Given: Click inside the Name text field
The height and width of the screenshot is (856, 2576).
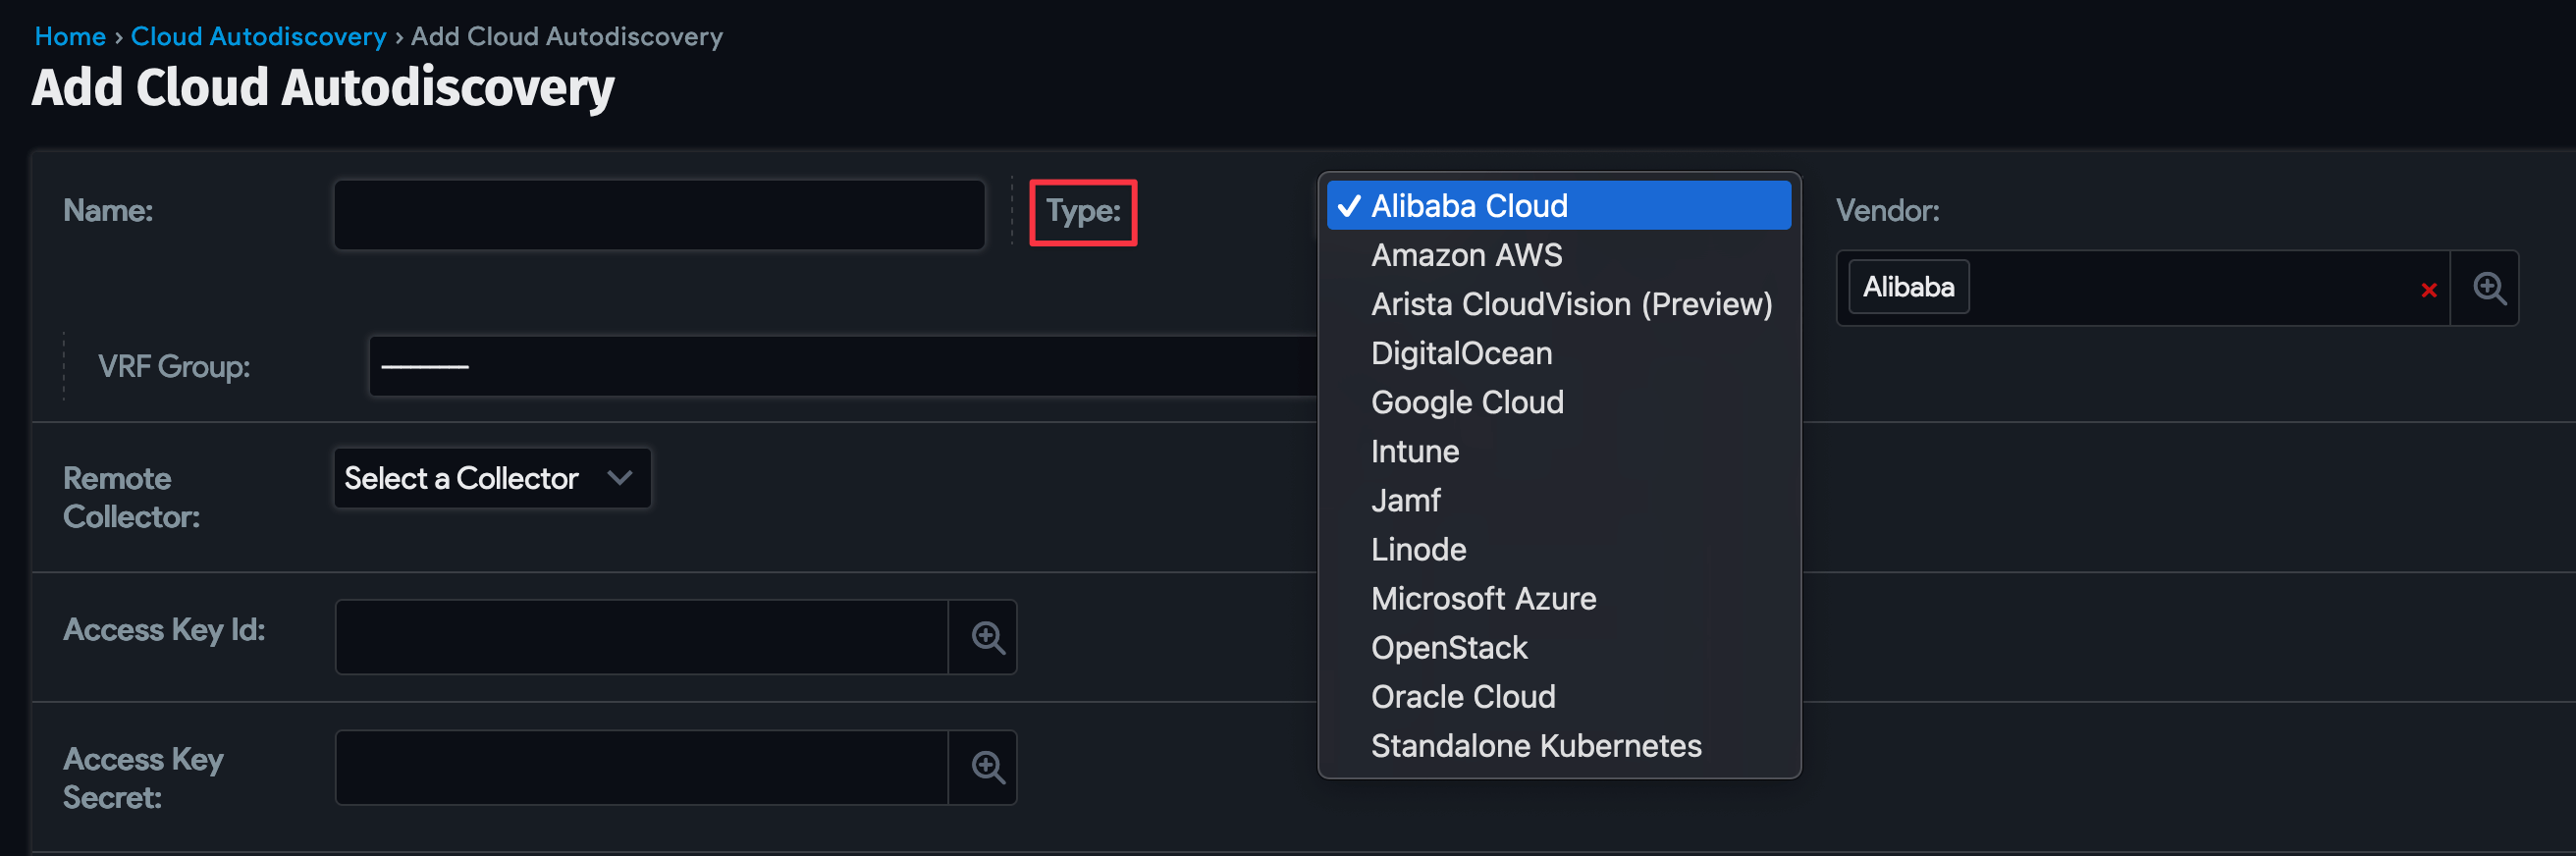Looking at the screenshot, I should pyautogui.click(x=660, y=213).
